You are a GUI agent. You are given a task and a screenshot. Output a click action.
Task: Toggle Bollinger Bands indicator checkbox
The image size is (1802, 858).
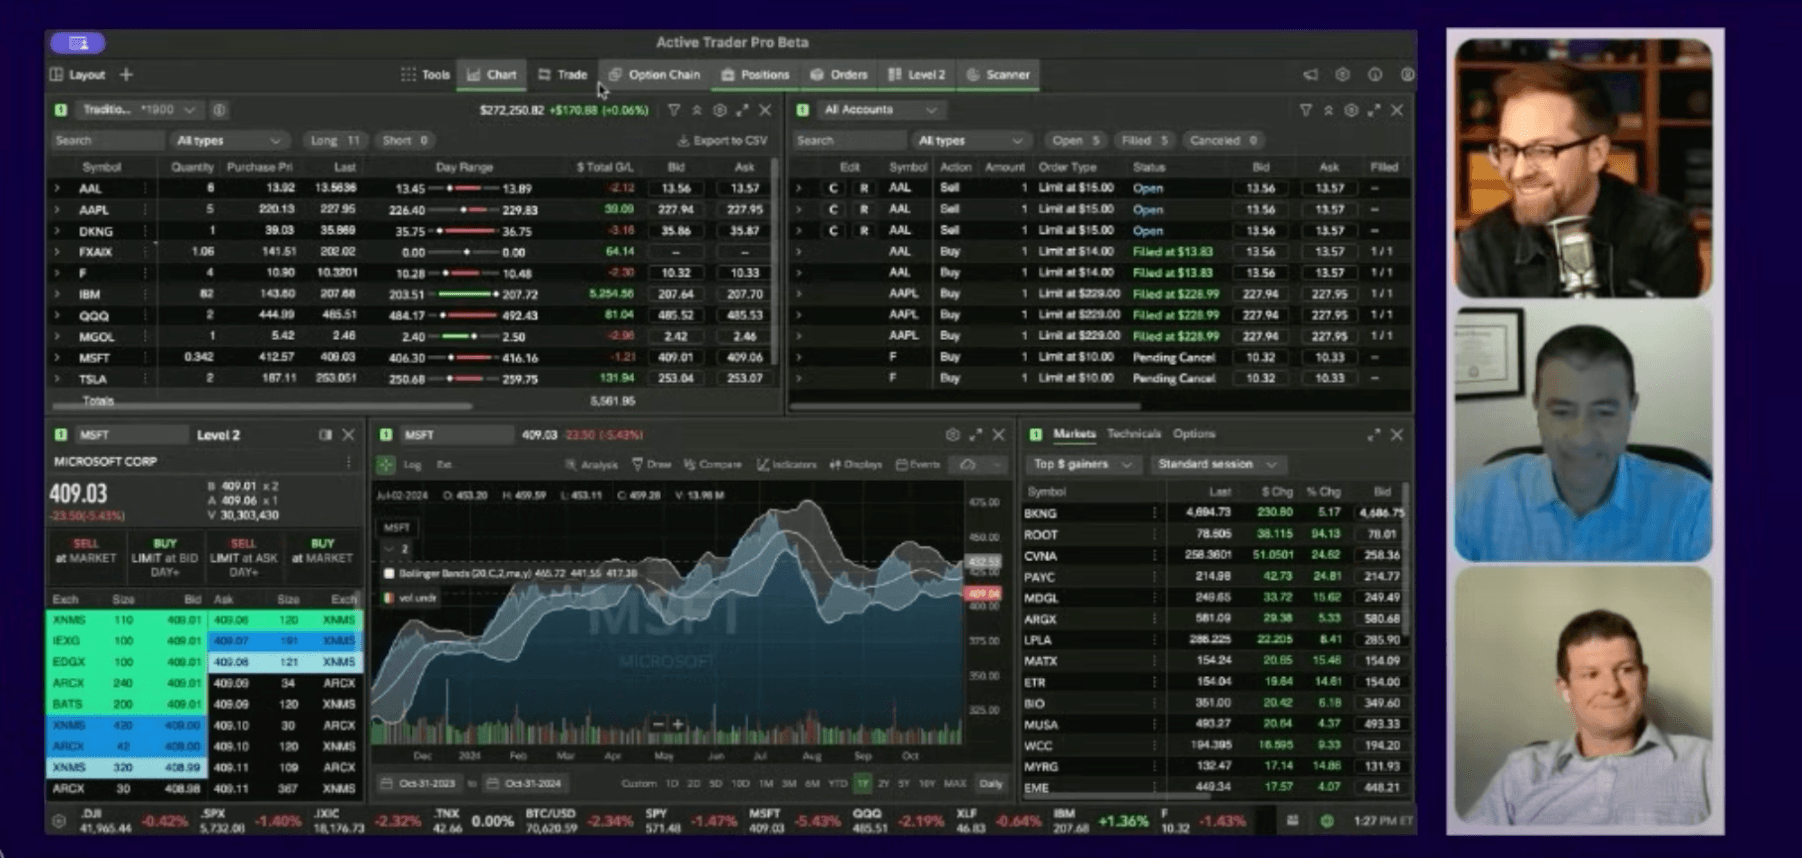tap(389, 574)
